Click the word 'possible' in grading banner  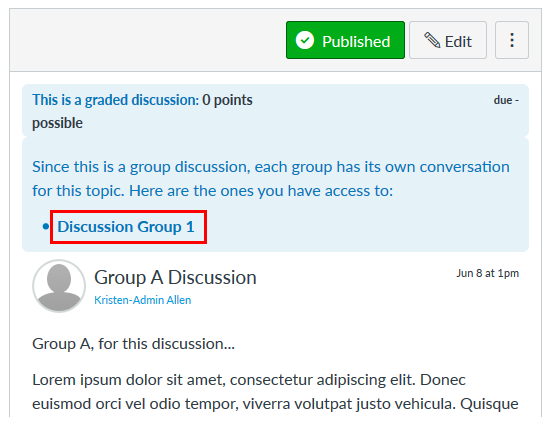[58, 124]
